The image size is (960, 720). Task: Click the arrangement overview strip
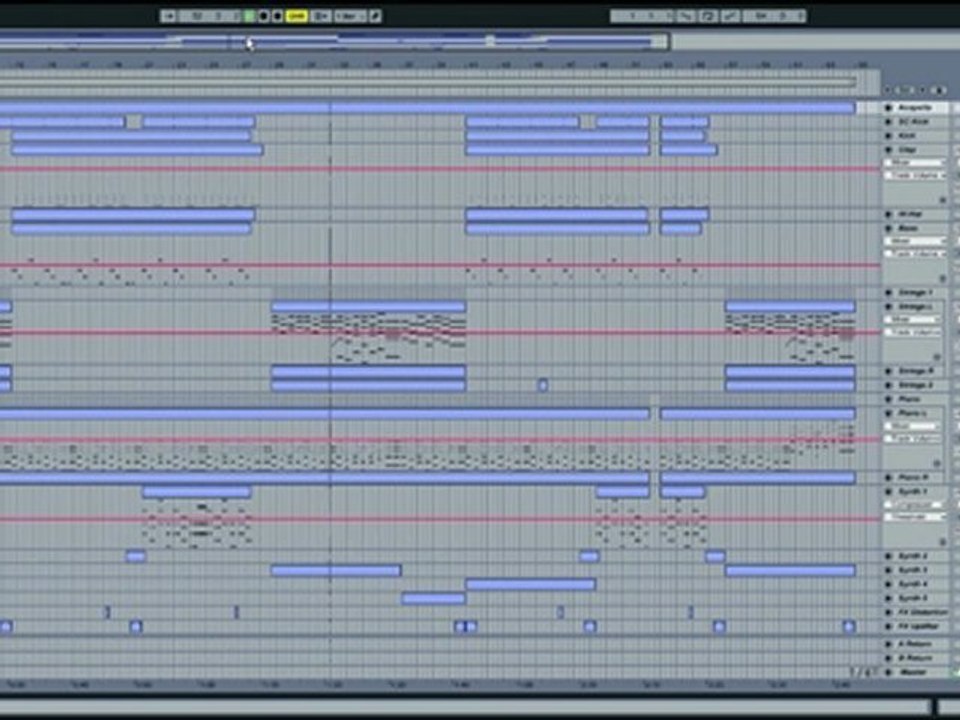pos(333,41)
